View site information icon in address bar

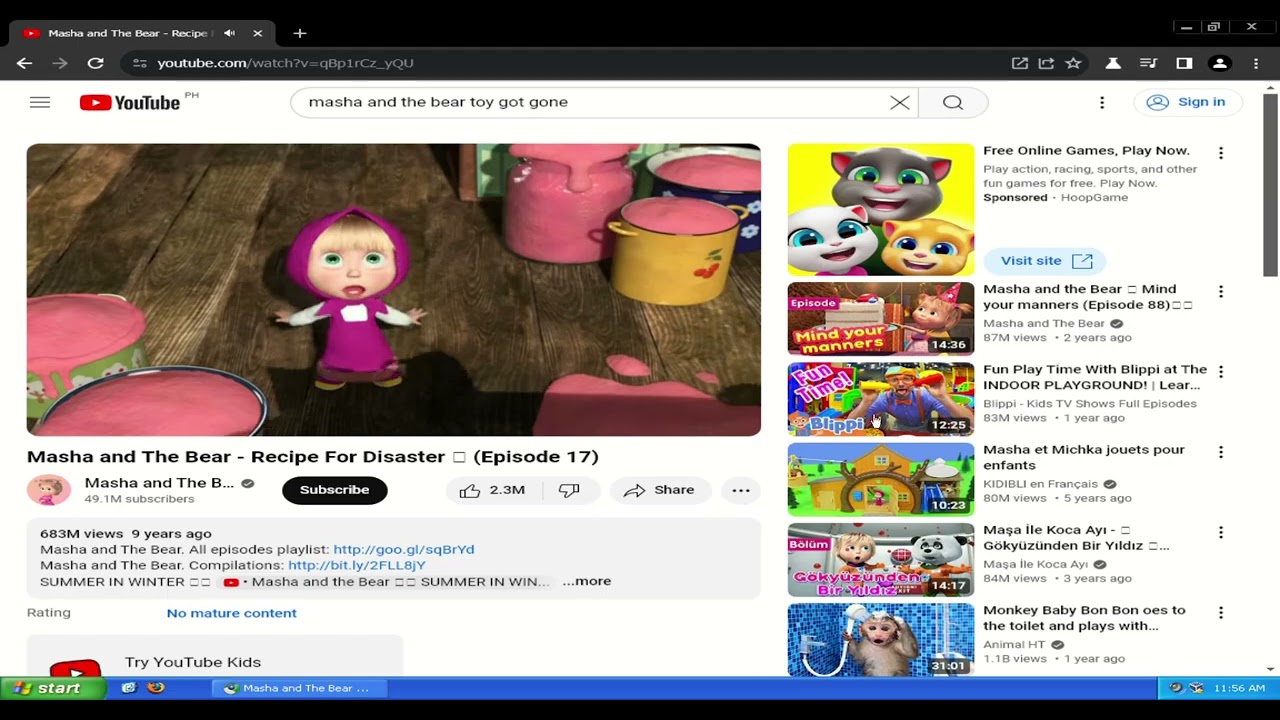click(x=139, y=63)
